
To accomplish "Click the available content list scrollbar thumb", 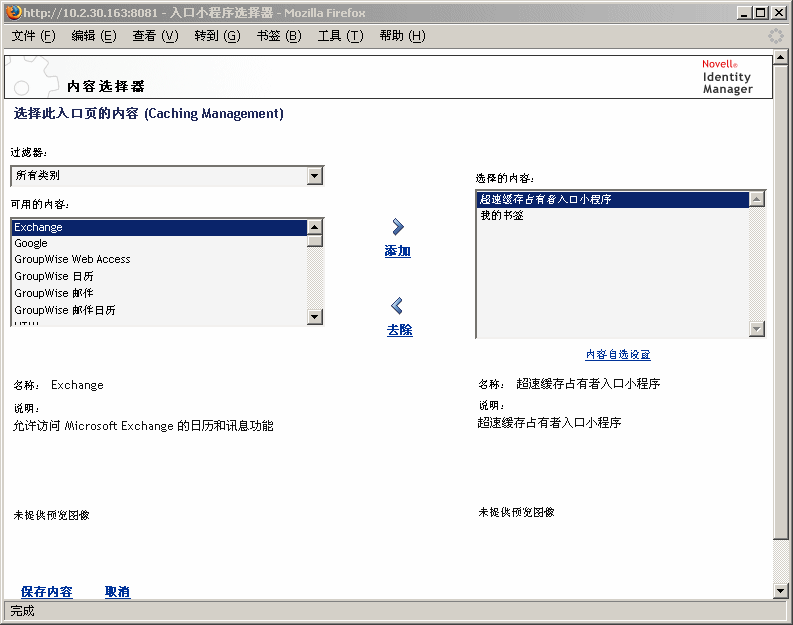I will (315, 241).
